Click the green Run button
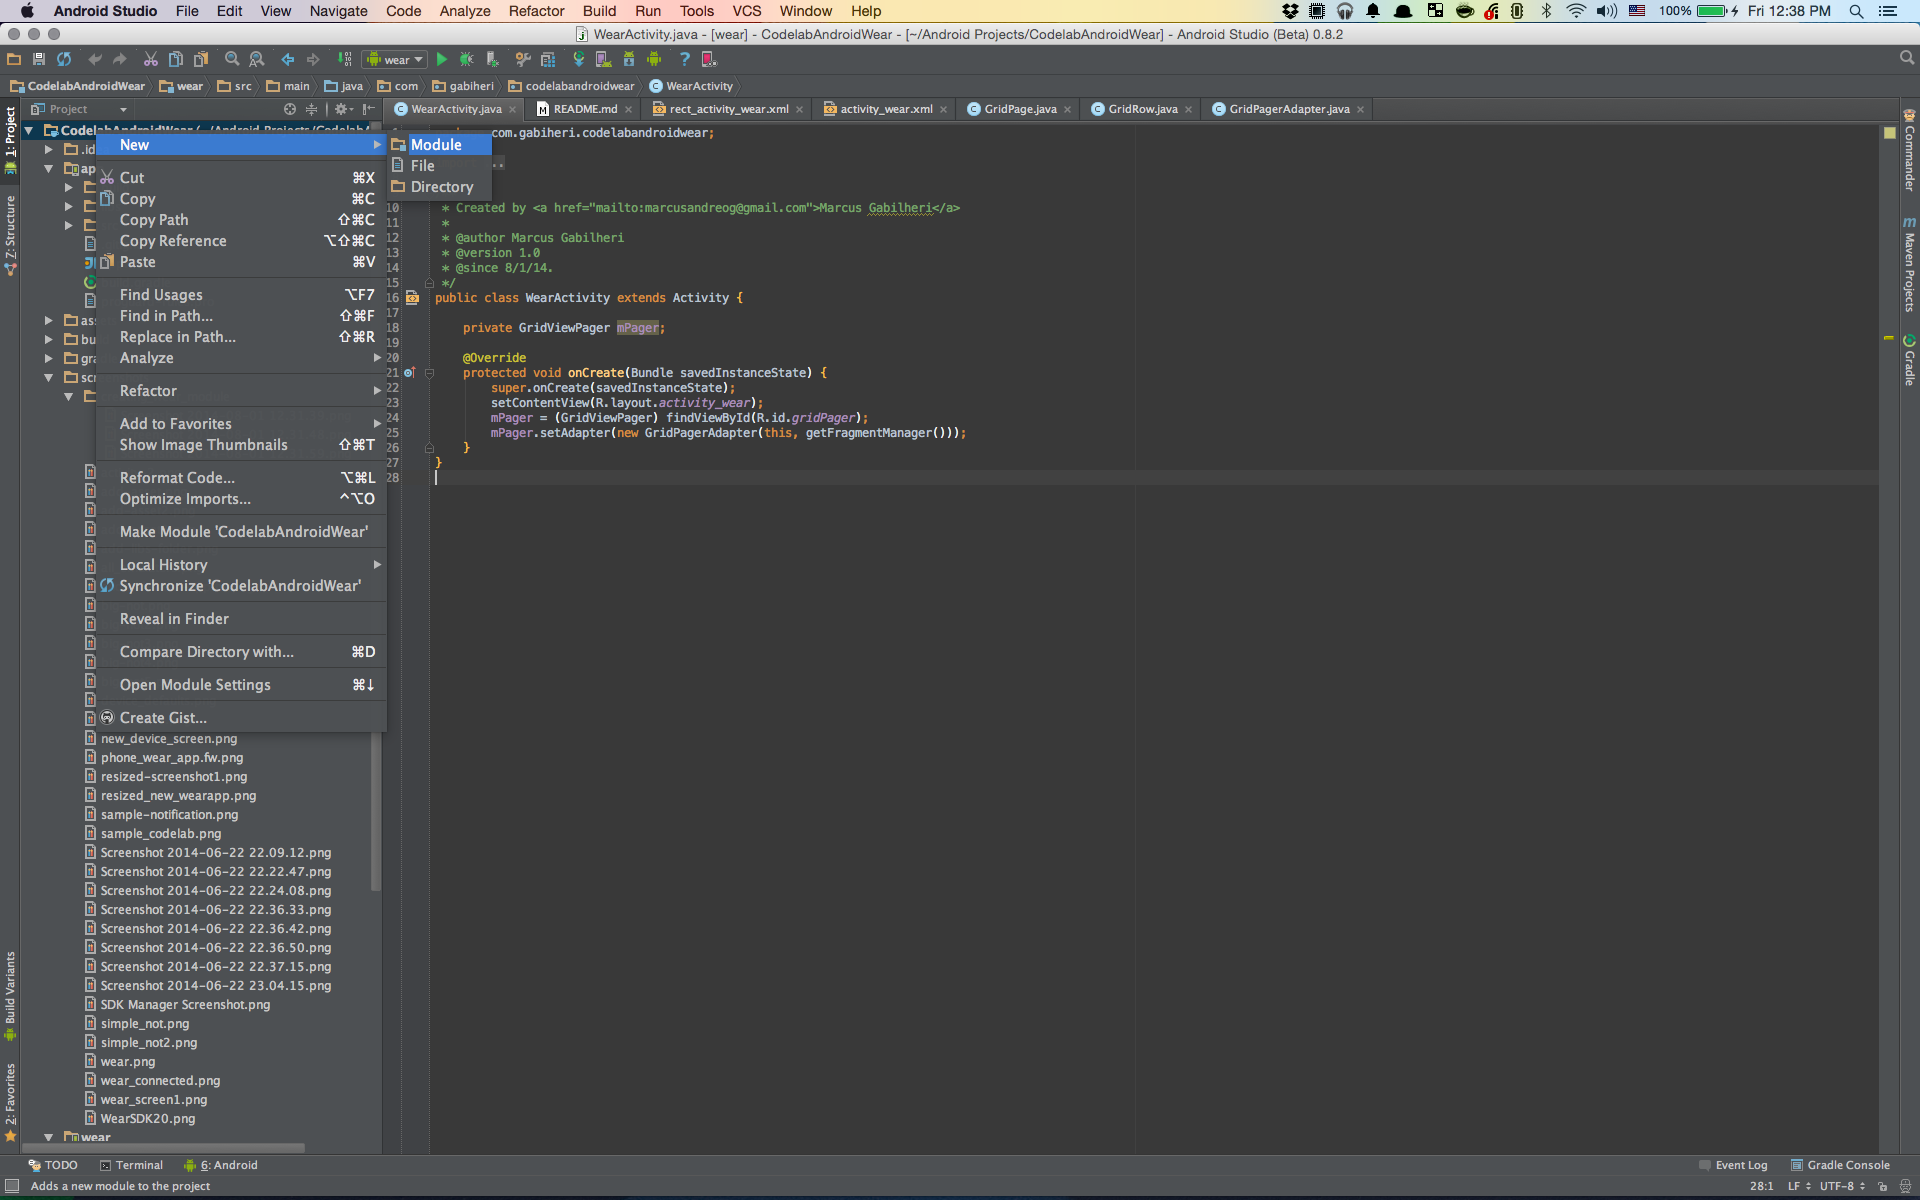Screen dimensions: 1920x1200 (442, 60)
